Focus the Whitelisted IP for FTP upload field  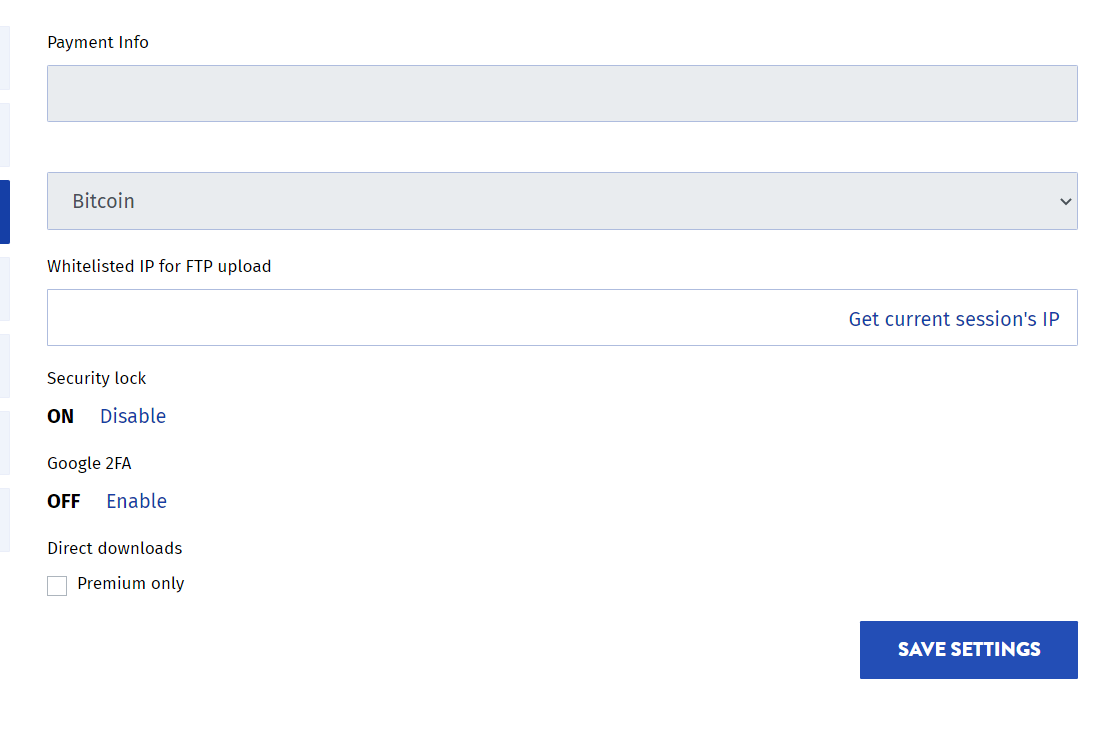(562, 317)
